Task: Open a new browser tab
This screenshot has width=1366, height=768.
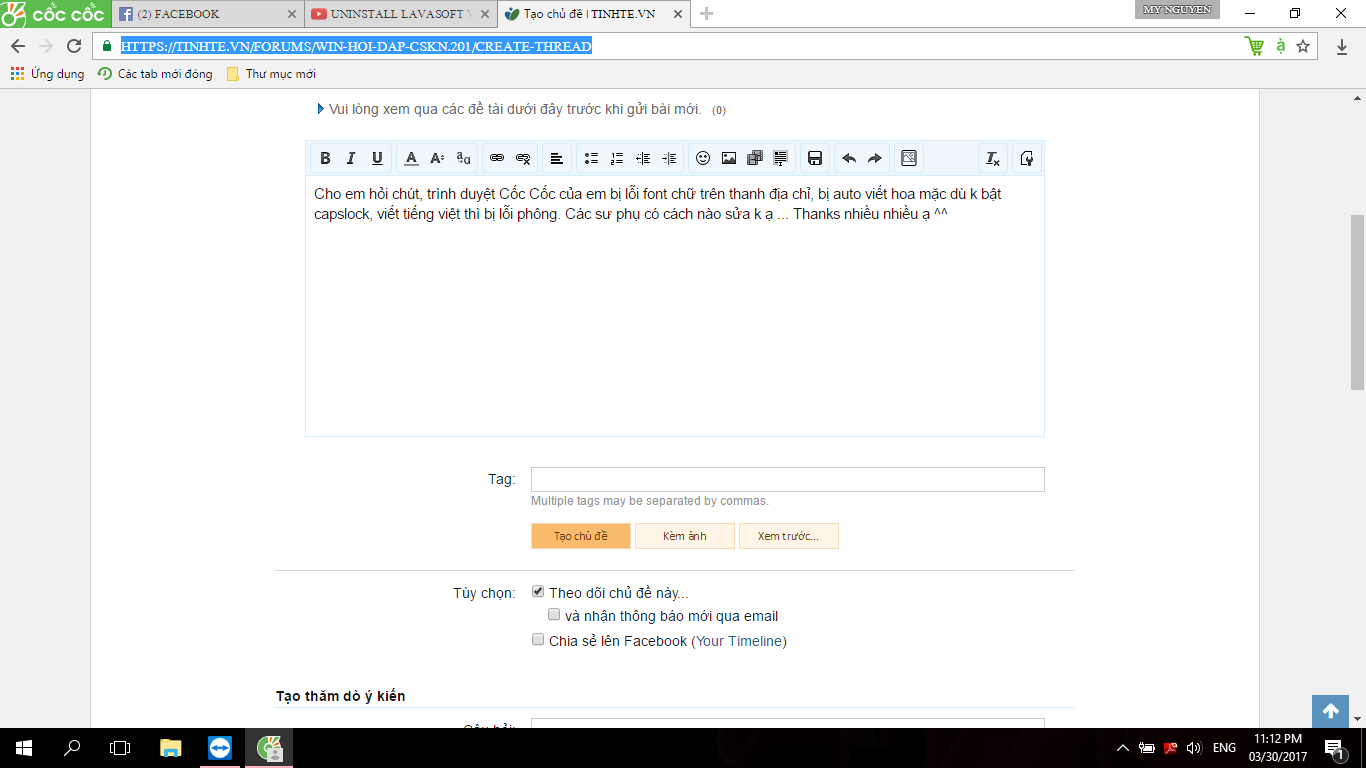Action: (707, 14)
